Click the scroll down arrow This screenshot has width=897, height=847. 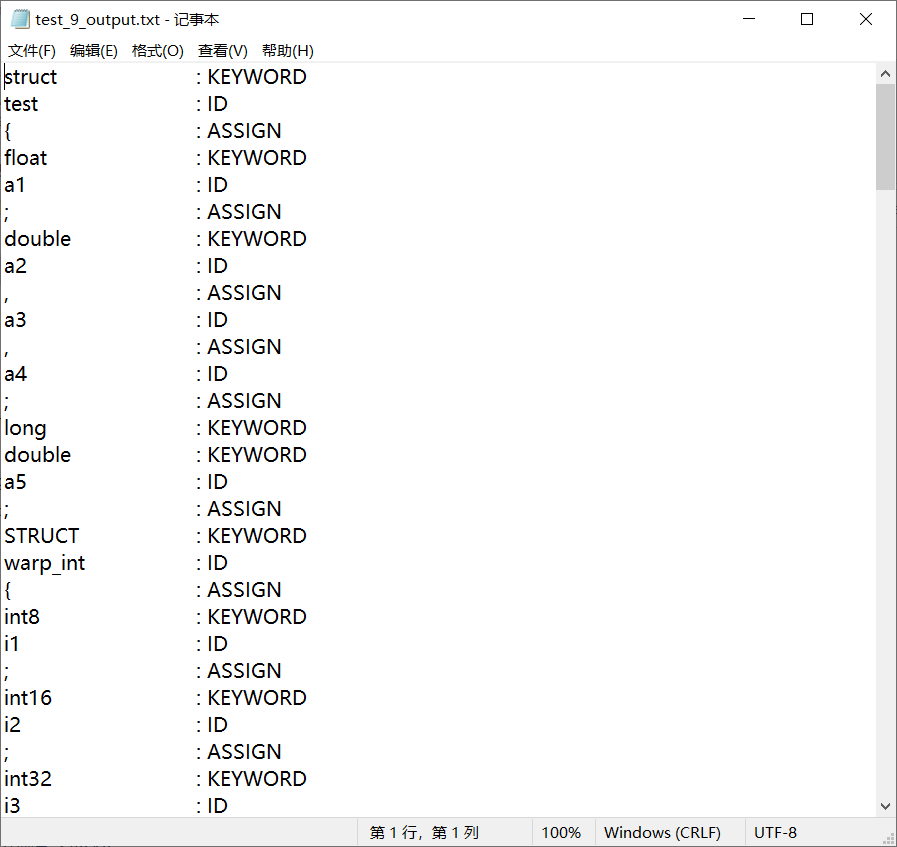coord(885,806)
